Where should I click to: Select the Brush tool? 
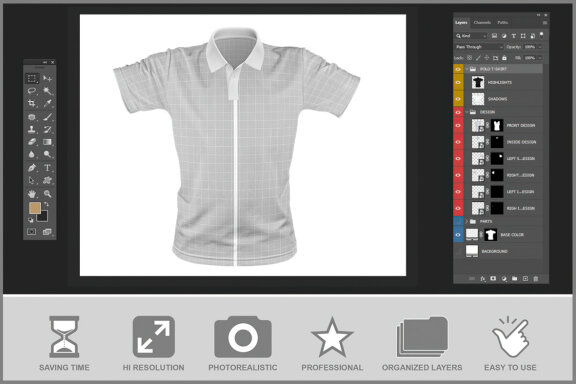point(47,117)
